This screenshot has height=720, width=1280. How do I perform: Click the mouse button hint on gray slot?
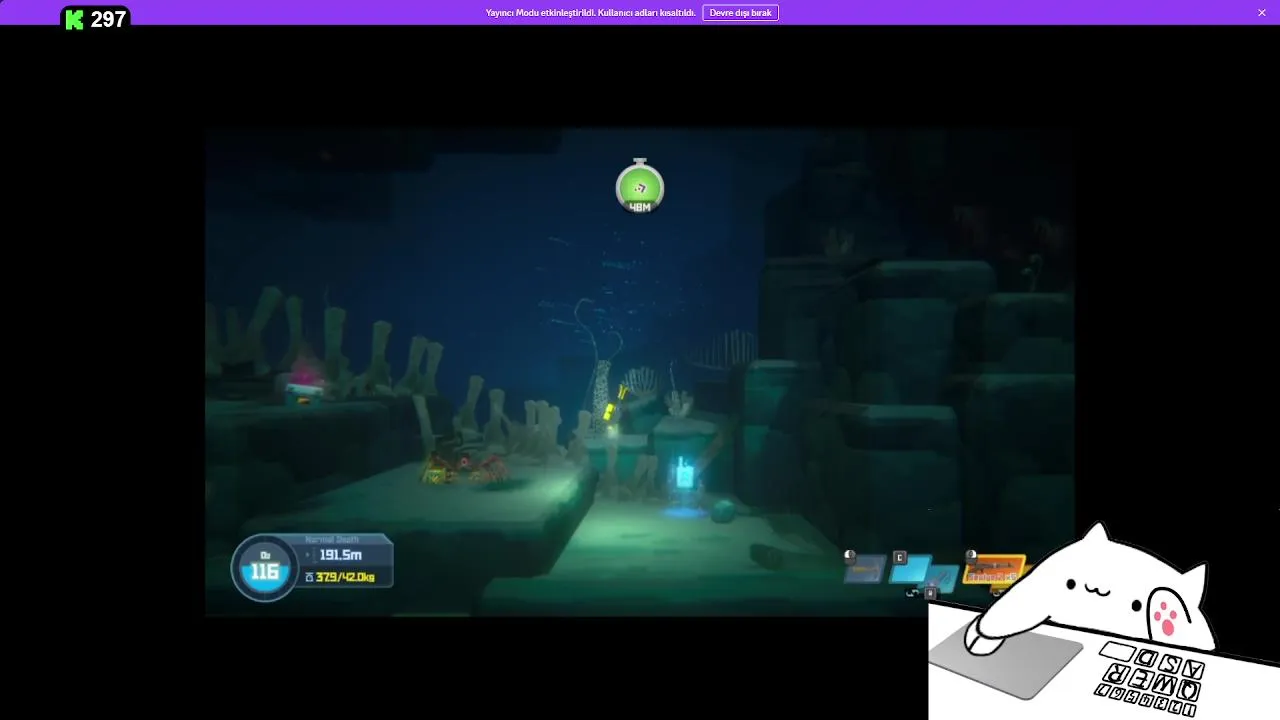click(849, 556)
